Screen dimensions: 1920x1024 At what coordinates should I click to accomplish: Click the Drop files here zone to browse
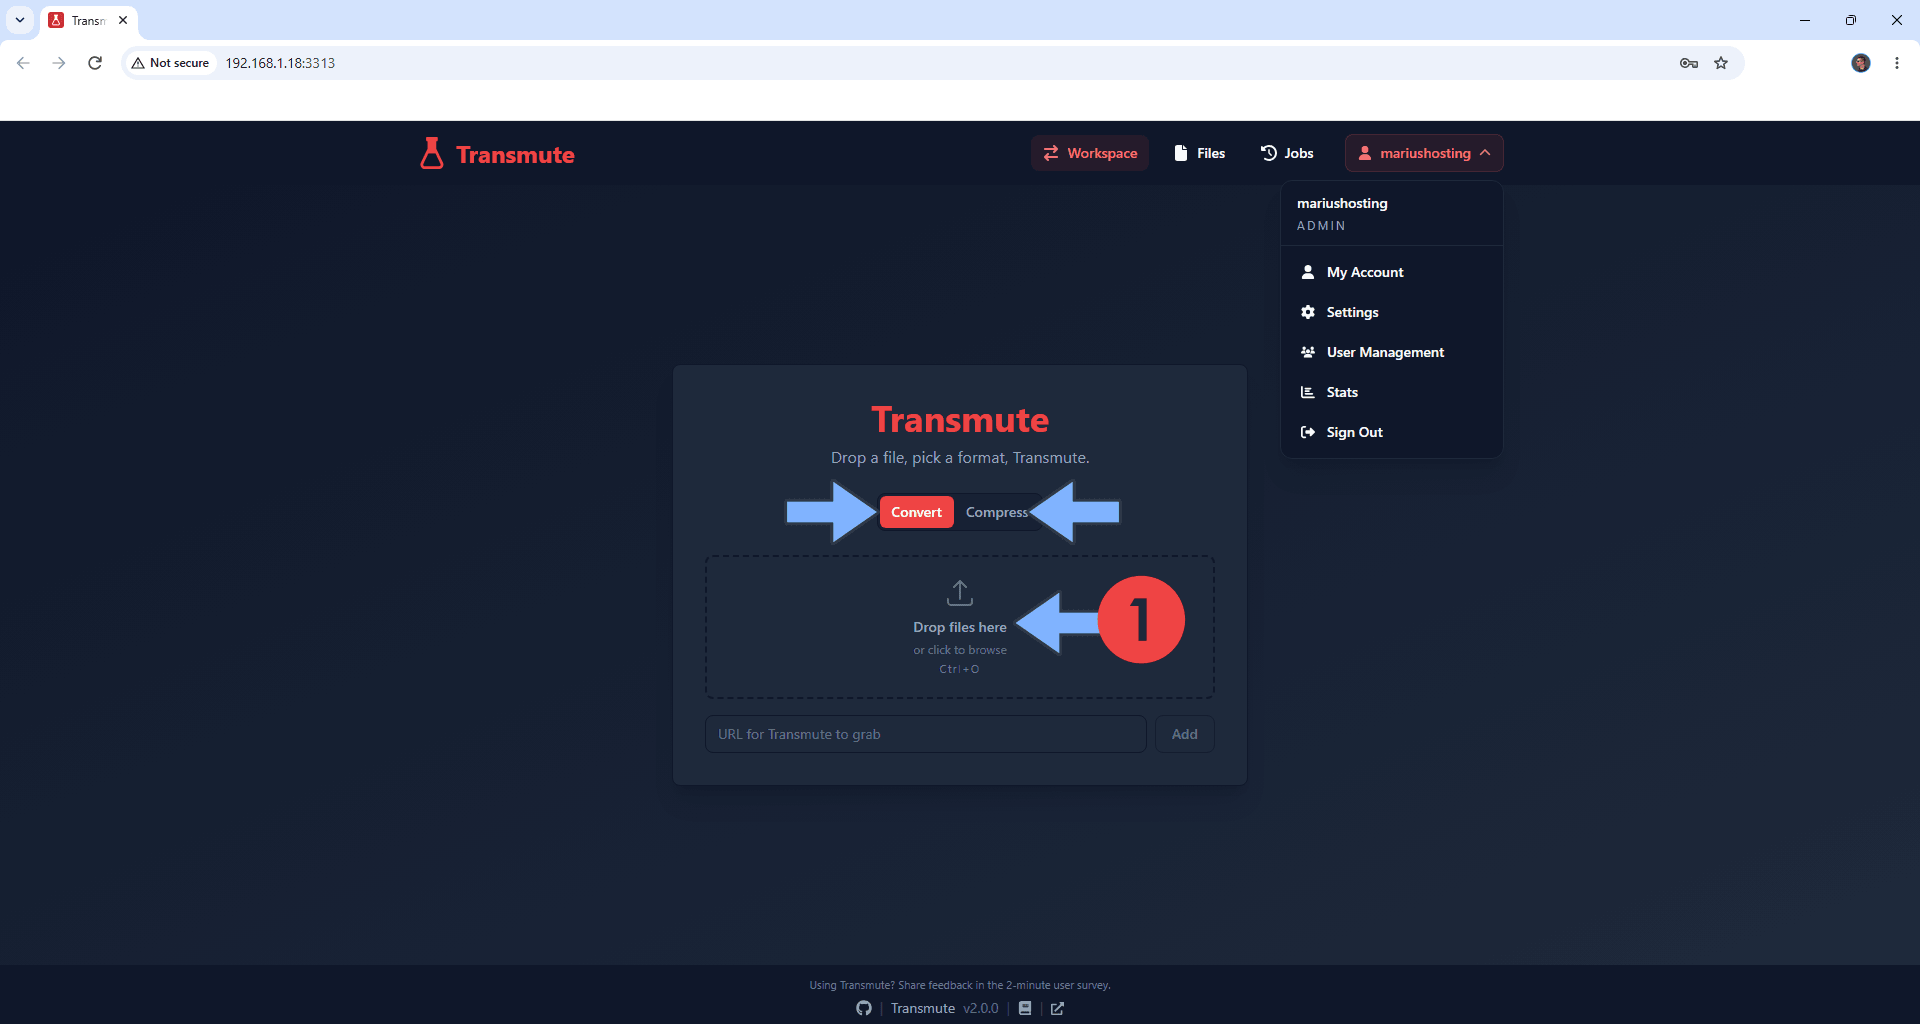click(959, 627)
